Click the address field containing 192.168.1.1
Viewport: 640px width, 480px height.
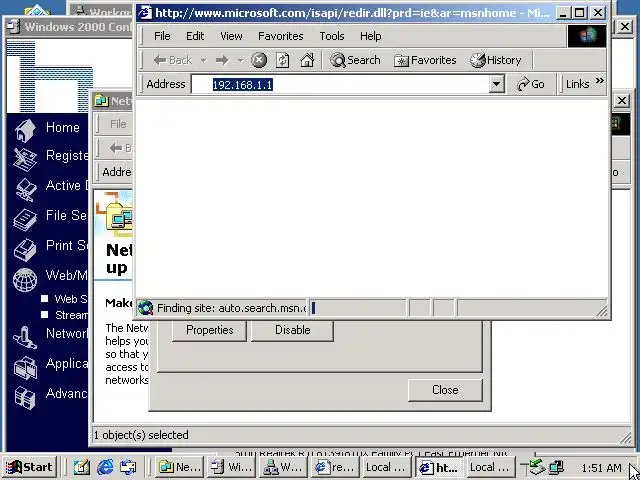pyautogui.click(x=340, y=84)
